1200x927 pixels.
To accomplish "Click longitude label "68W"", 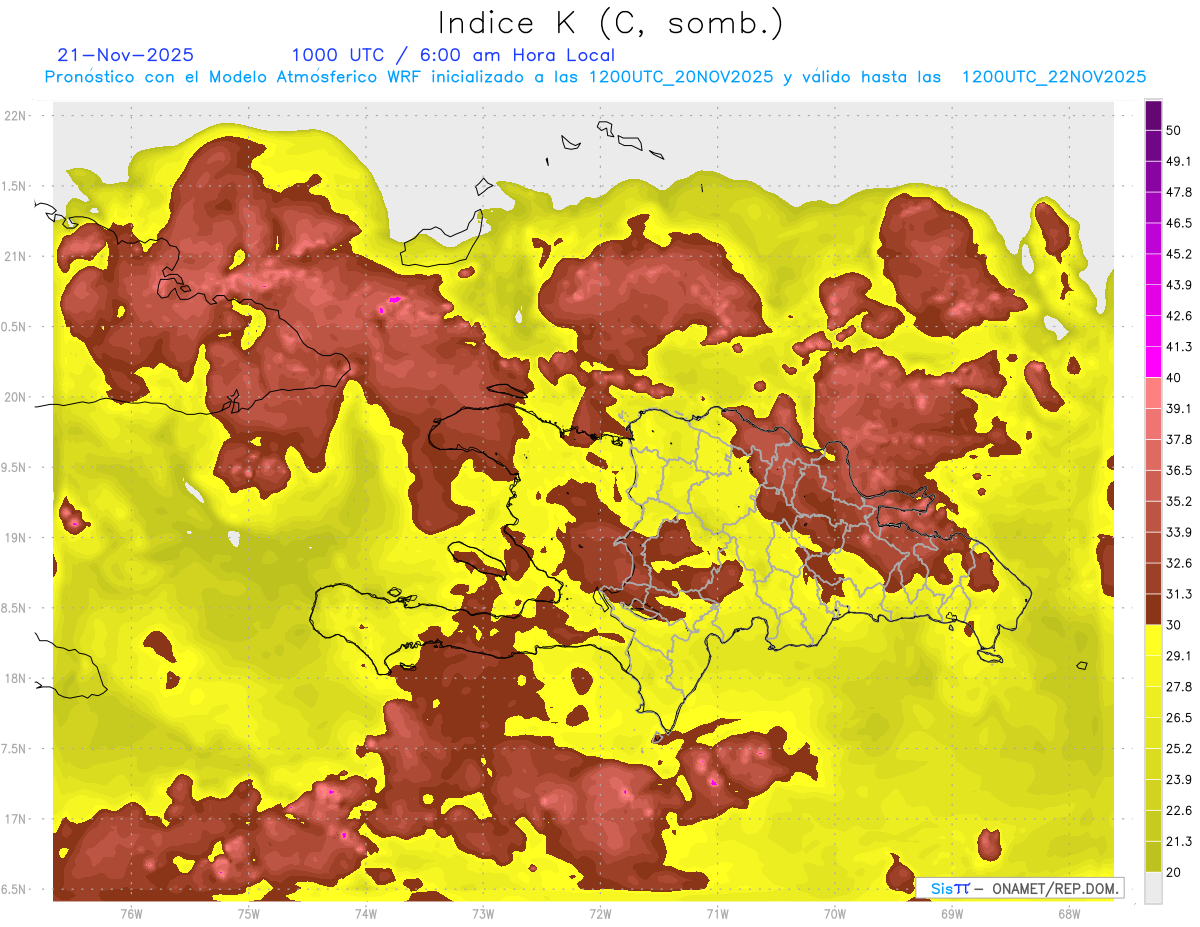I will 1069,914.
